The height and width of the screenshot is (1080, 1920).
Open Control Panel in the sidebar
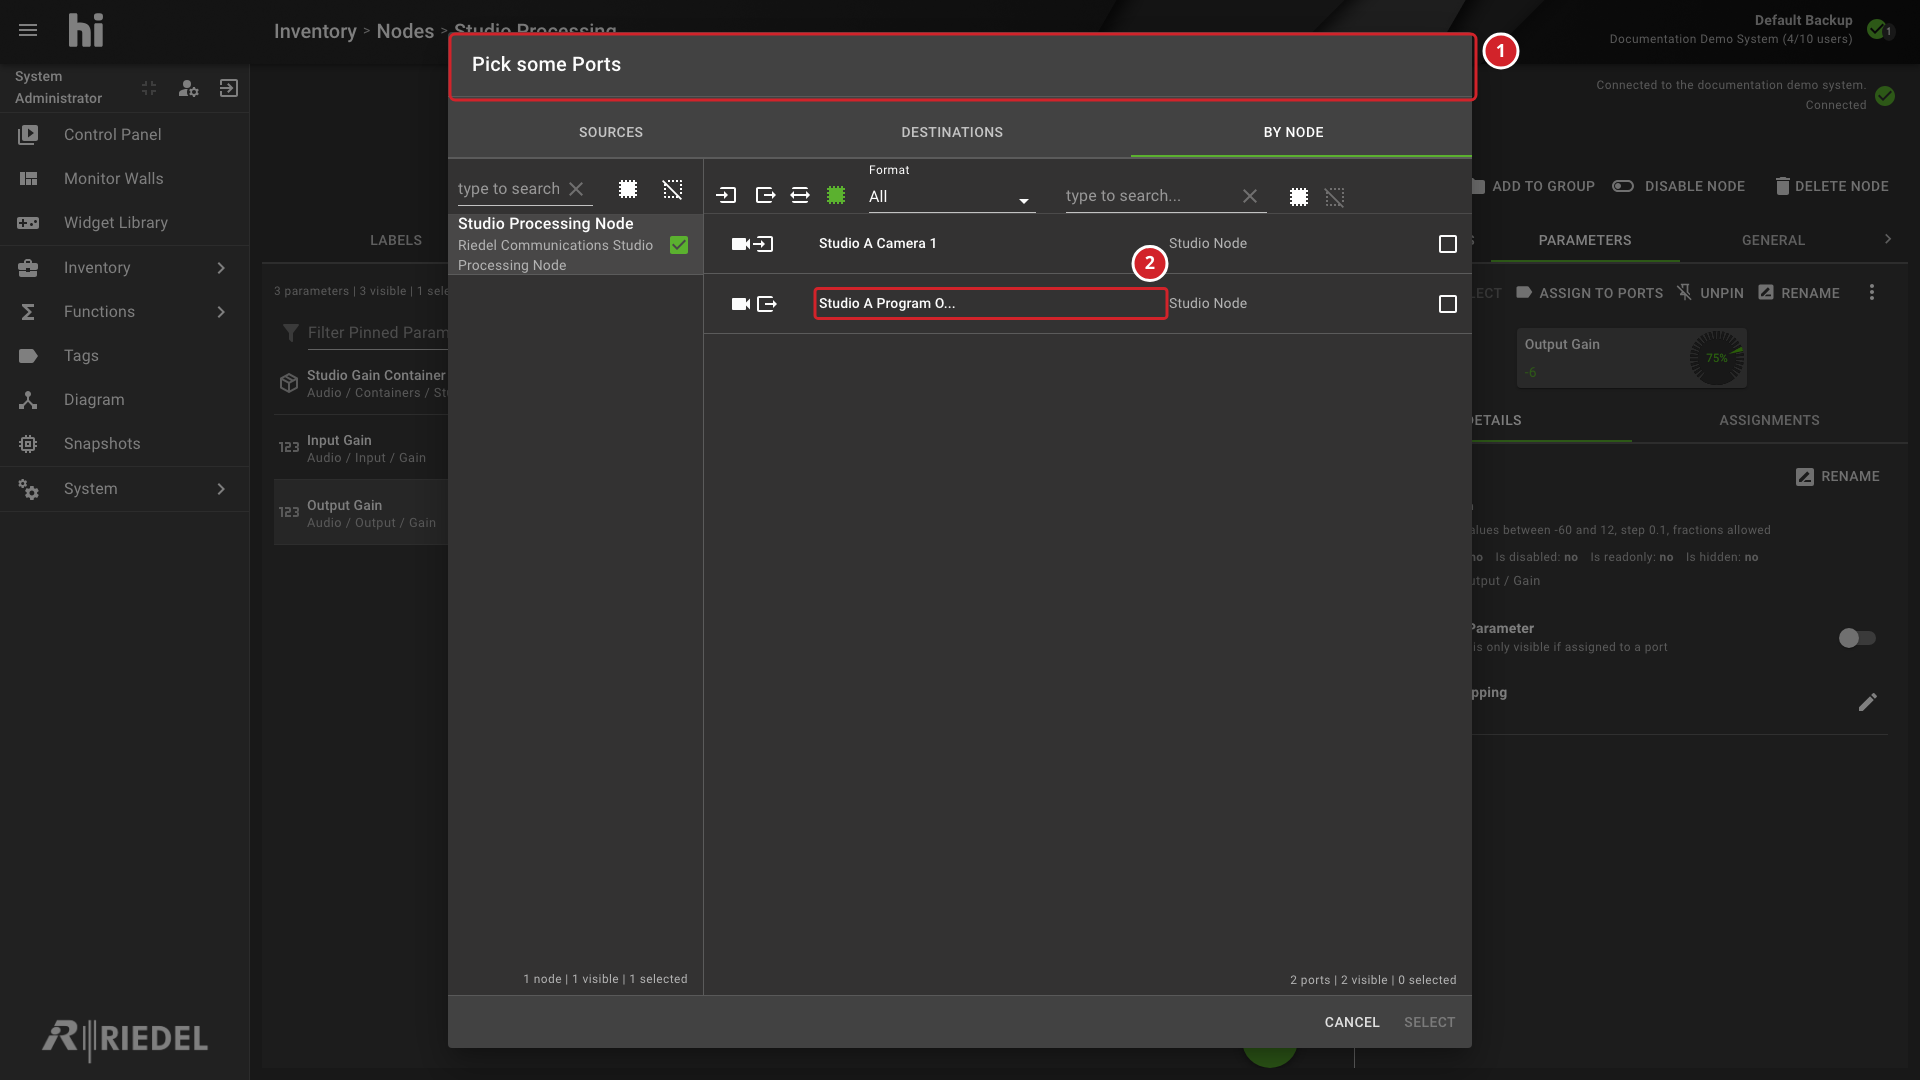124,135
